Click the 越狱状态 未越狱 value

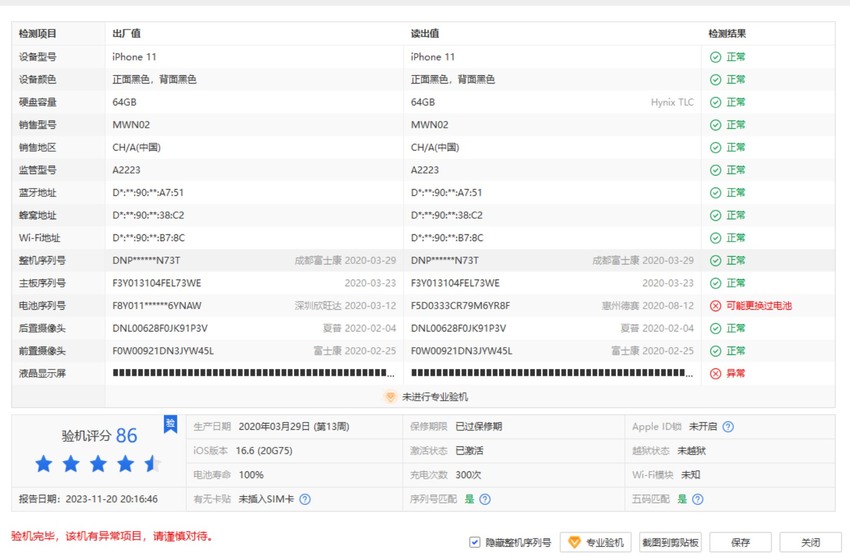tap(692, 451)
